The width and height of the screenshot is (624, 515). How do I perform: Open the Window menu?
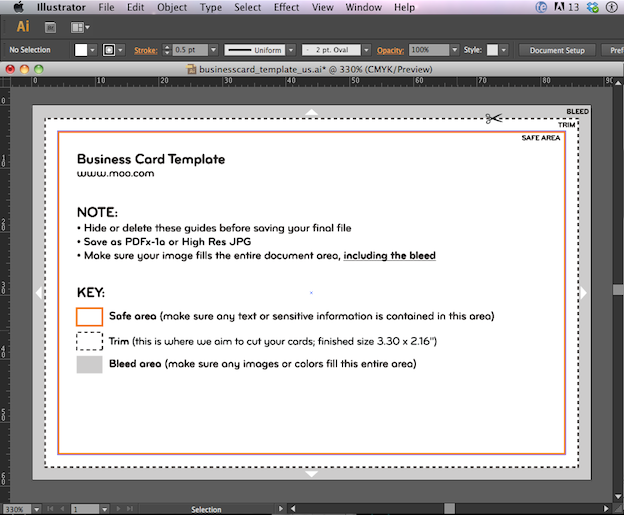363,7
